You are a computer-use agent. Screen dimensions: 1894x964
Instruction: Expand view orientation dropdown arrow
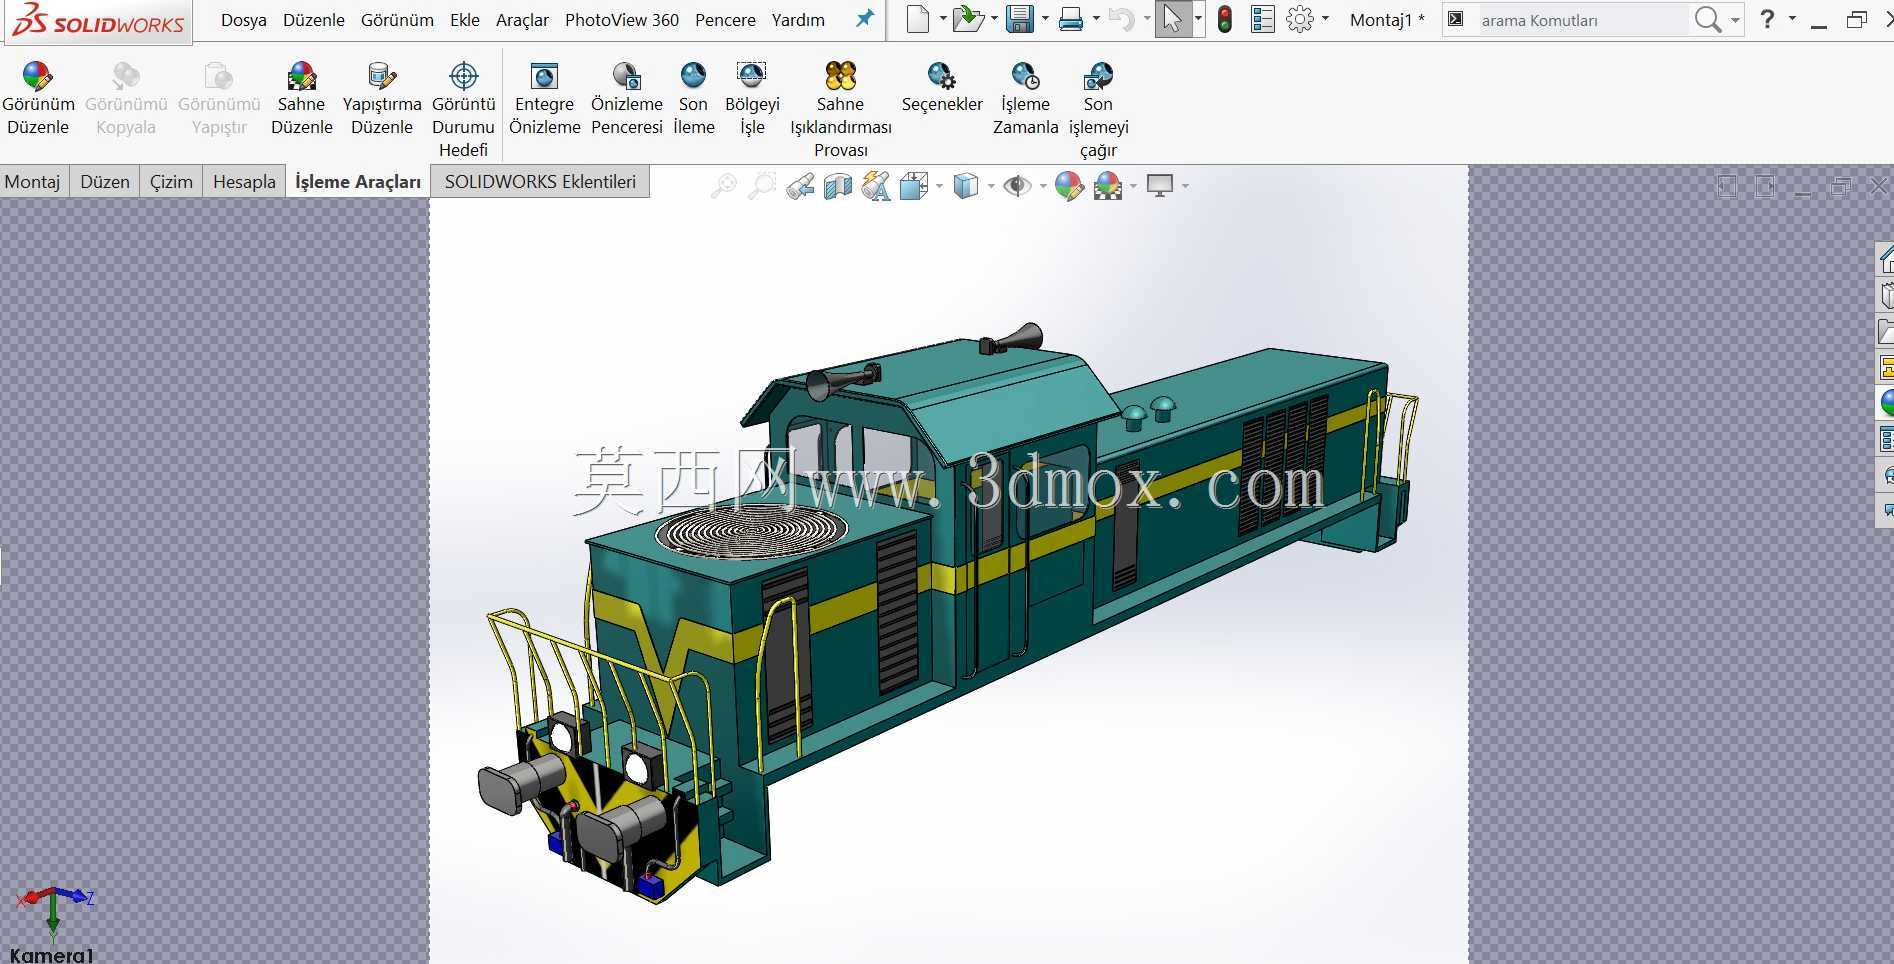pos(939,186)
